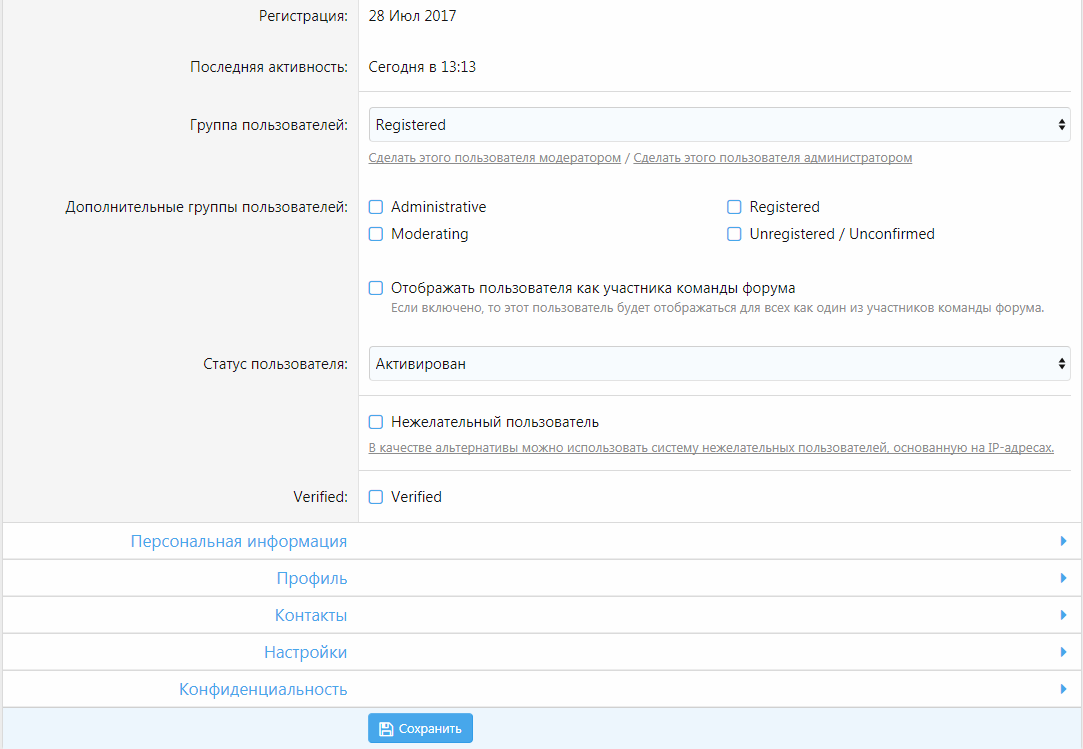This screenshot has width=1083, height=749.
Task: Open the Группа пользователей dropdown
Action: click(718, 124)
